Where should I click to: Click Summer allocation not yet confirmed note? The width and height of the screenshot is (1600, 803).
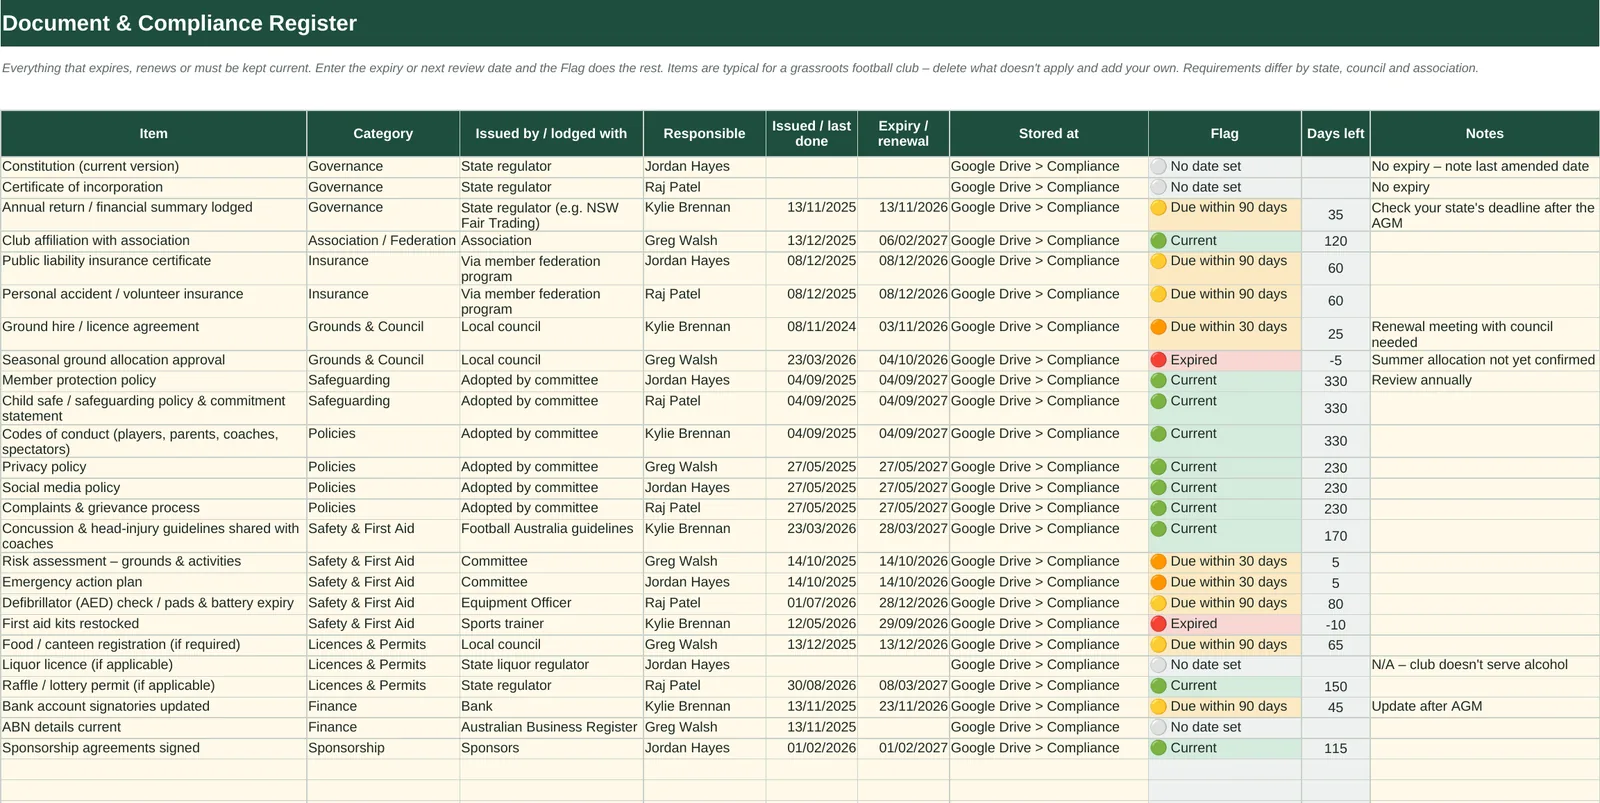(1484, 360)
